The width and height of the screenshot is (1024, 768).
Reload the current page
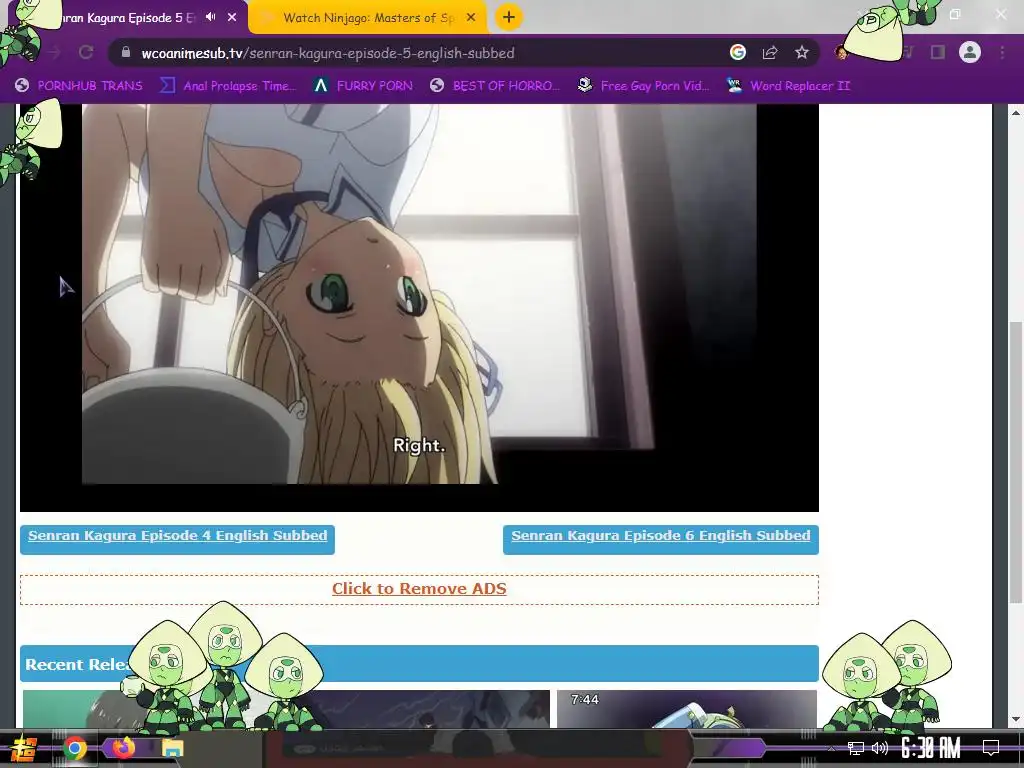(x=86, y=53)
